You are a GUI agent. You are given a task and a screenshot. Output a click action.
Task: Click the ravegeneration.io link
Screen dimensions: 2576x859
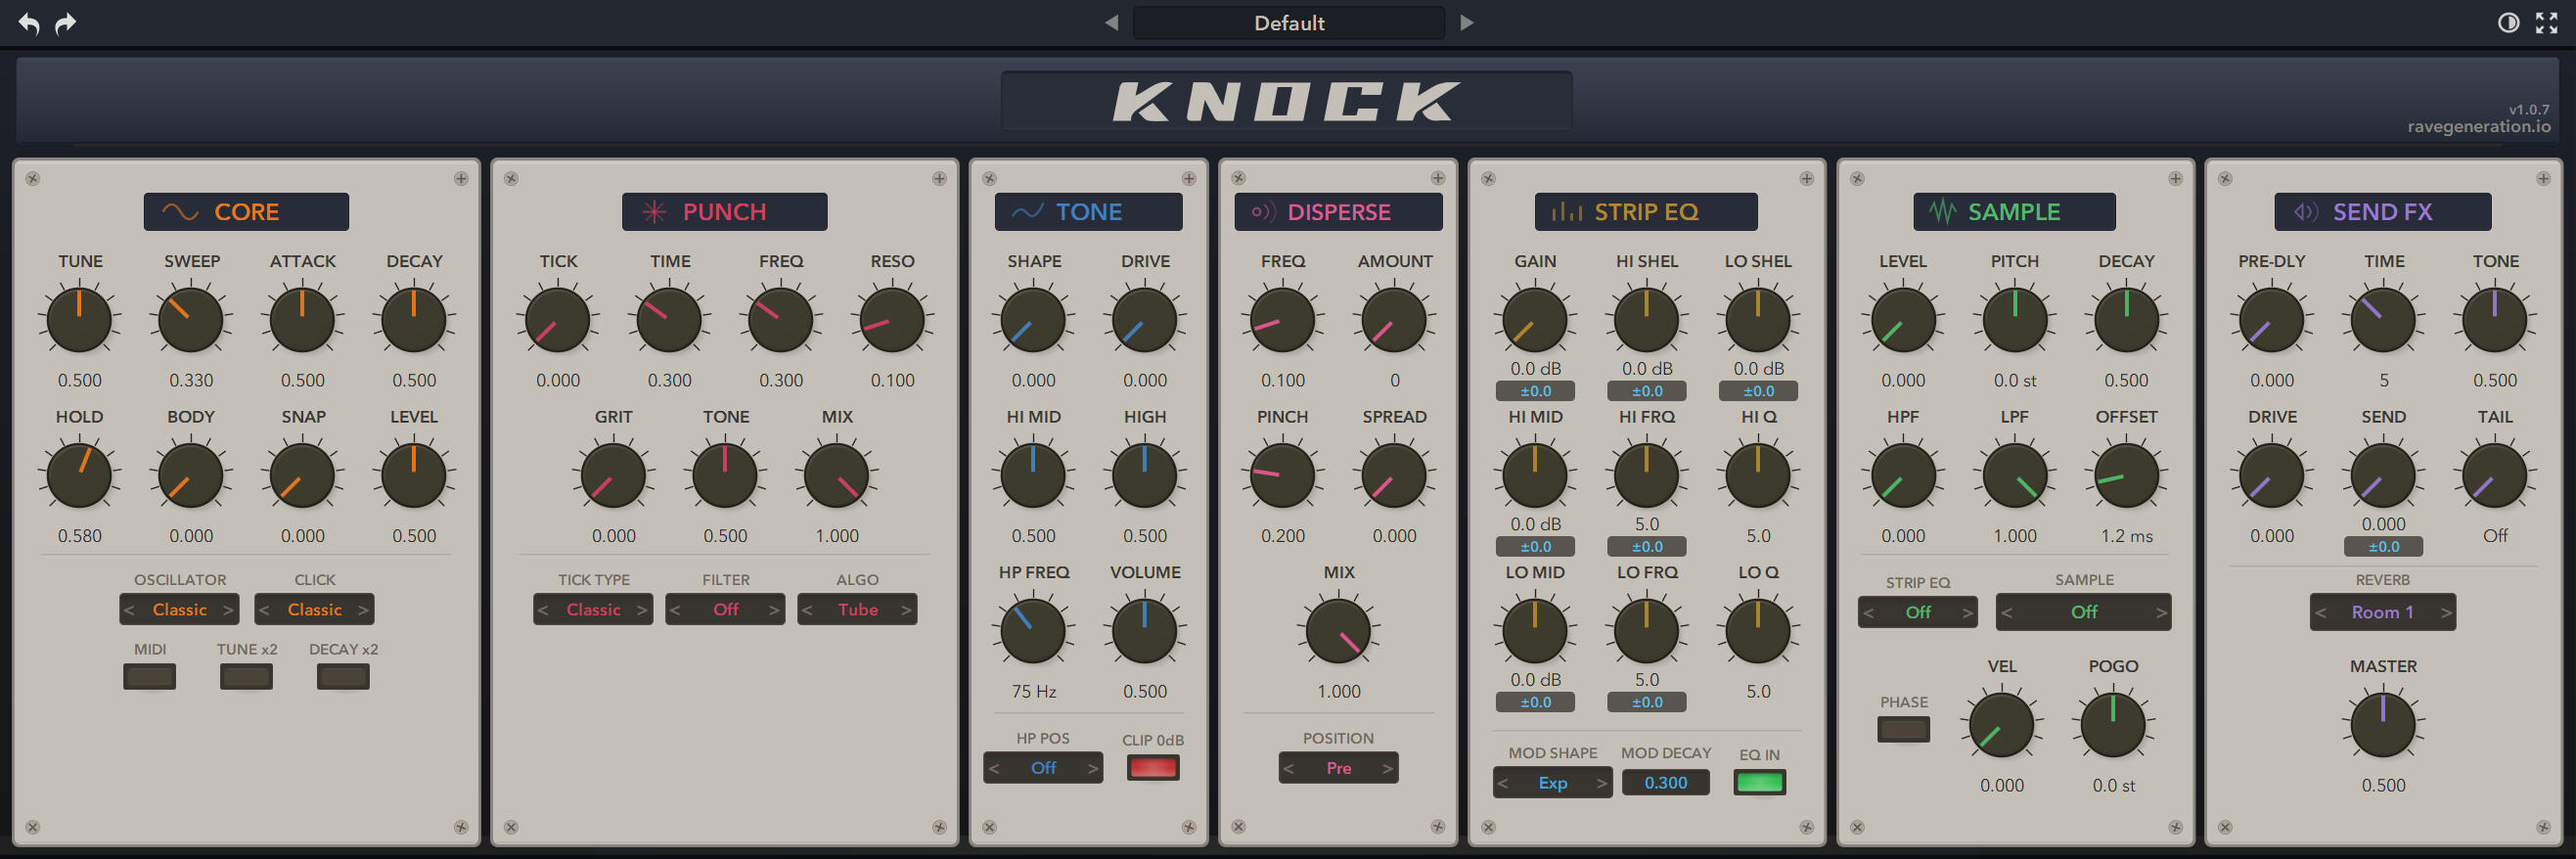pos(2478,127)
